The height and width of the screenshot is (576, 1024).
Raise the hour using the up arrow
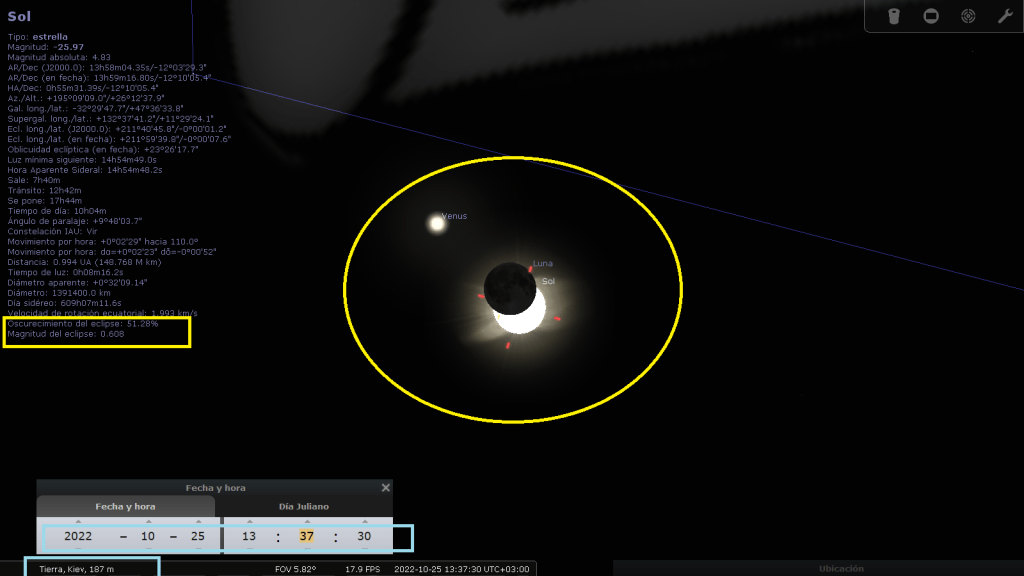[x=249, y=522]
